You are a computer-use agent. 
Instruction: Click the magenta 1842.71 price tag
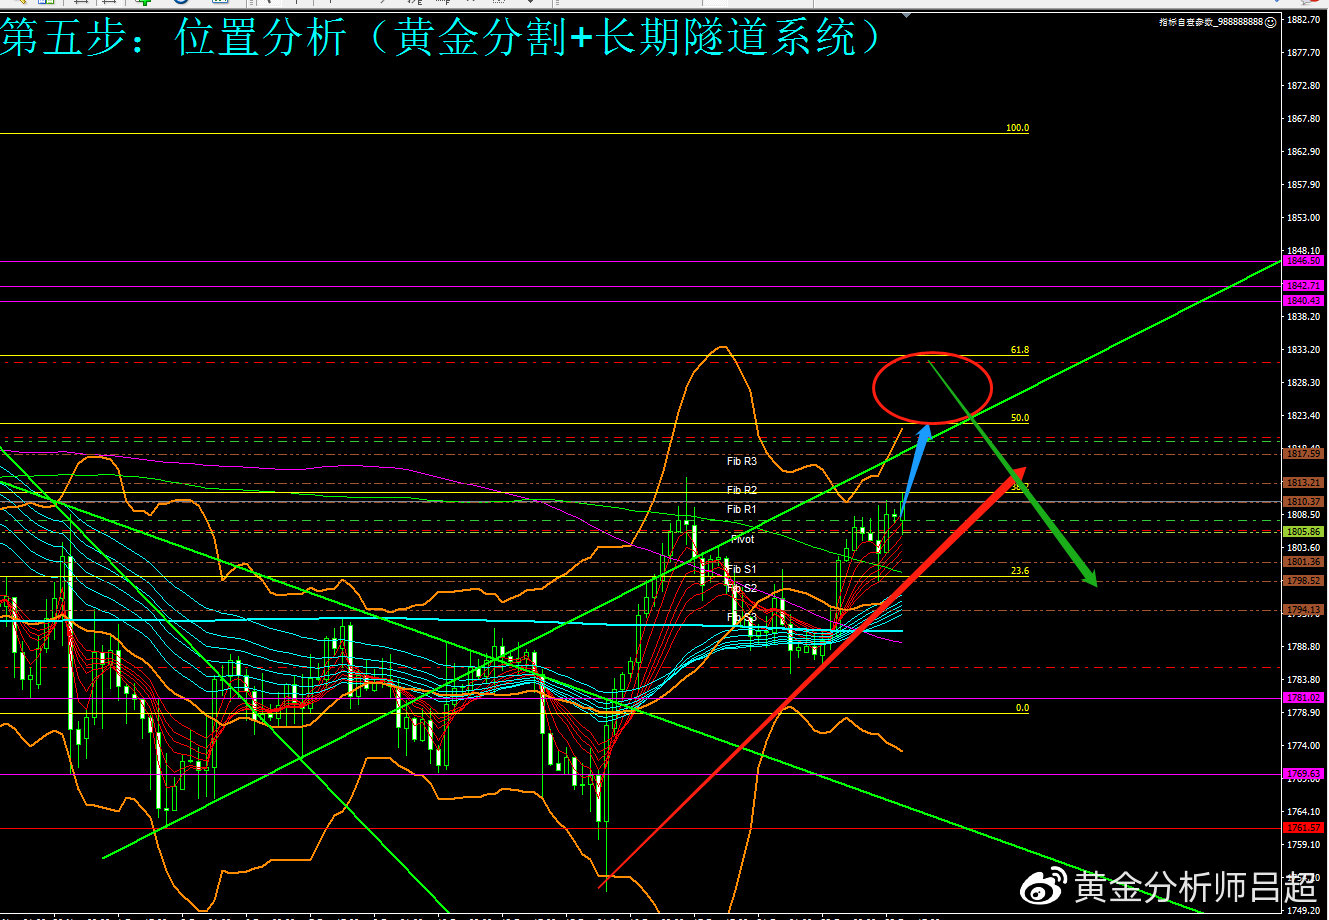(1306, 286)
